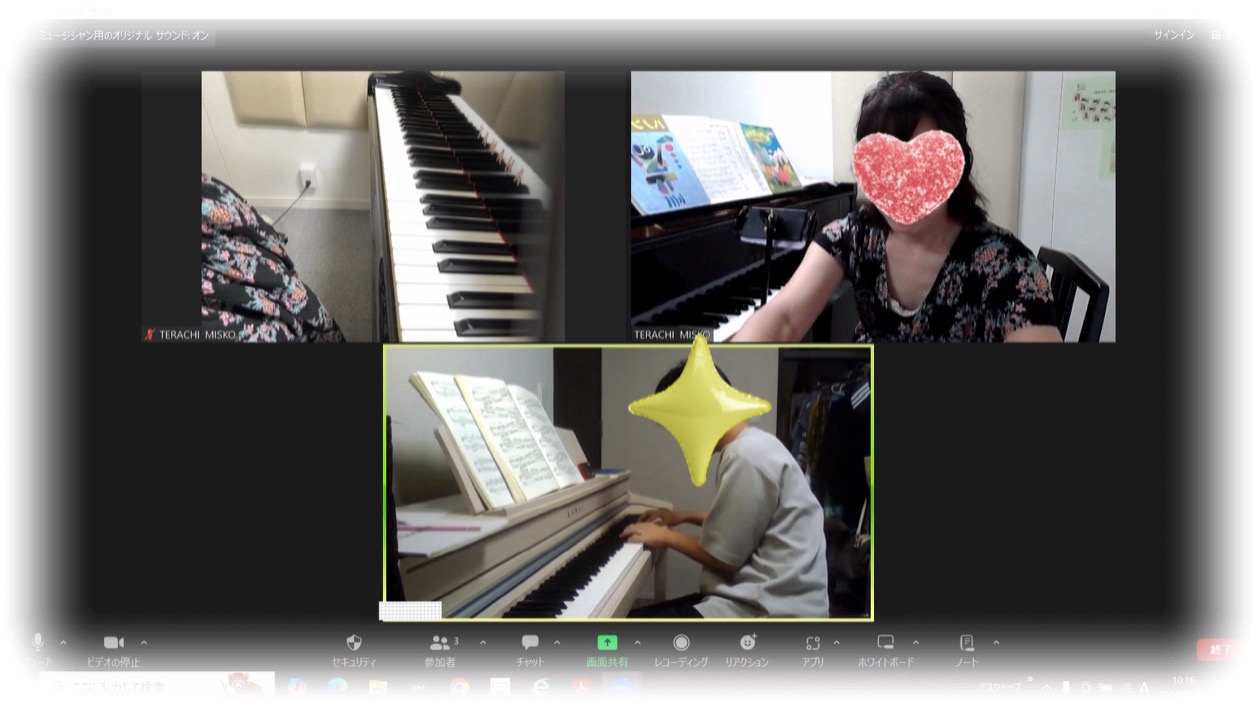1257x707 pixels.
Task: Expand share options arrow beside Share Screen
Action: pos(638,642)
